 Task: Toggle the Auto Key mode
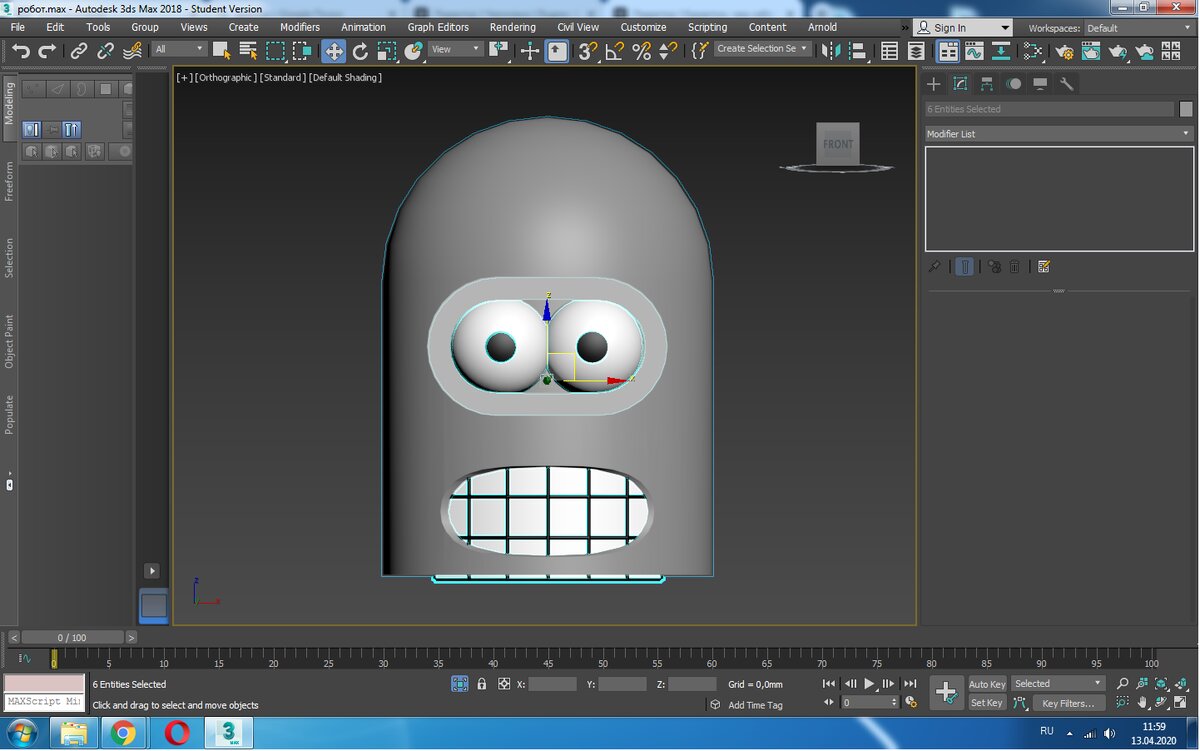987,684
